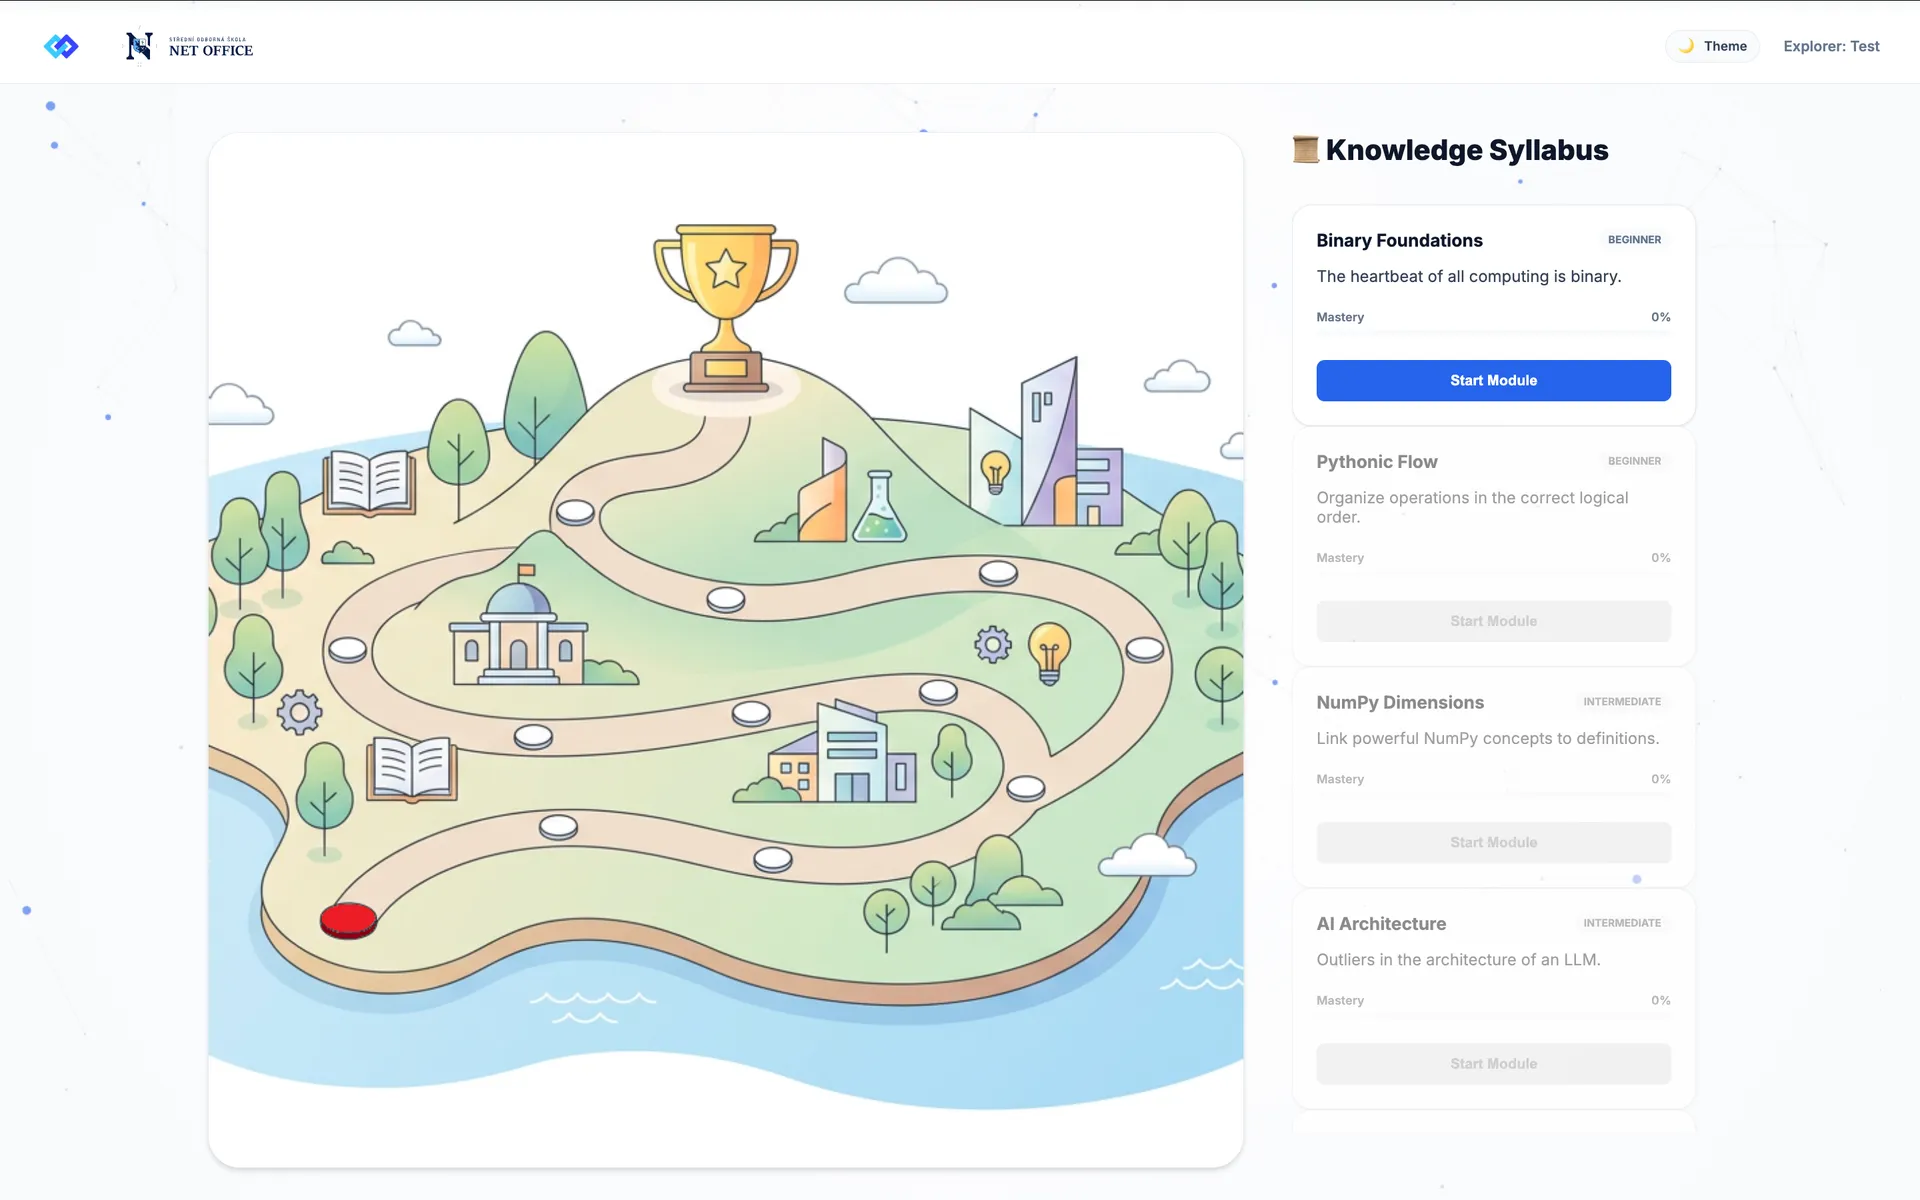Click the Pythonic Flow Start Module button
This screenshot has height=1200, width=1920.
click(1493, 621)
